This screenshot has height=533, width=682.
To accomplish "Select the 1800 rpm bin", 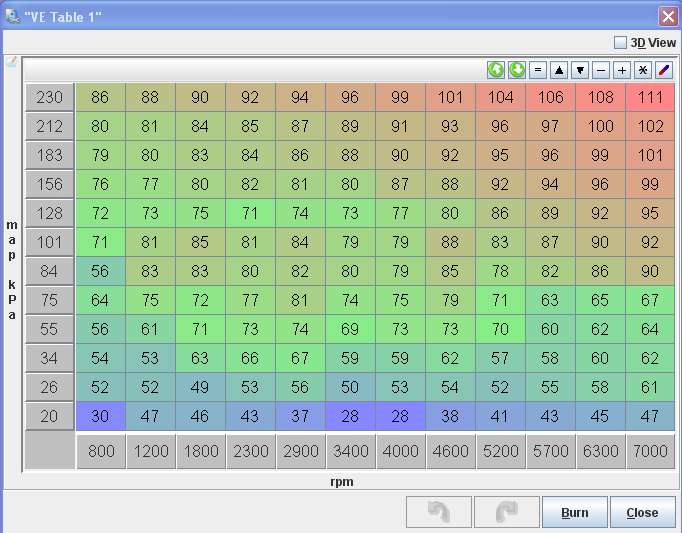I will (201, 451).
